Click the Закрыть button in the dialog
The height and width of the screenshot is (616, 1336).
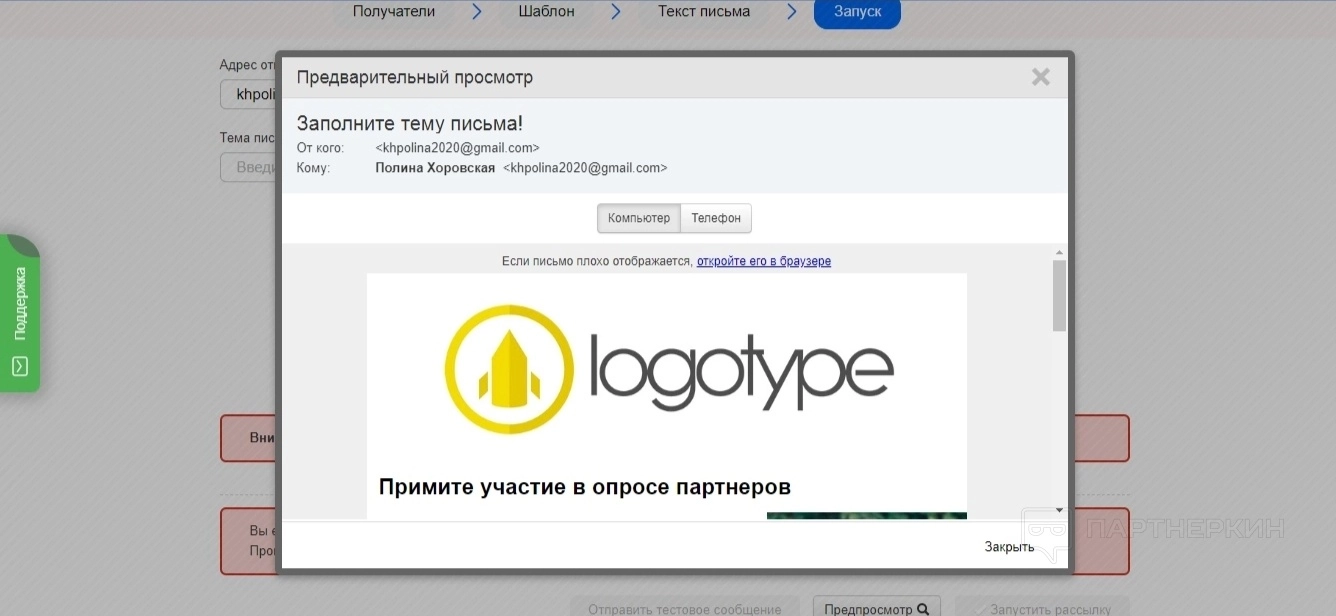pyautogui.click(x=1009, y=546)
